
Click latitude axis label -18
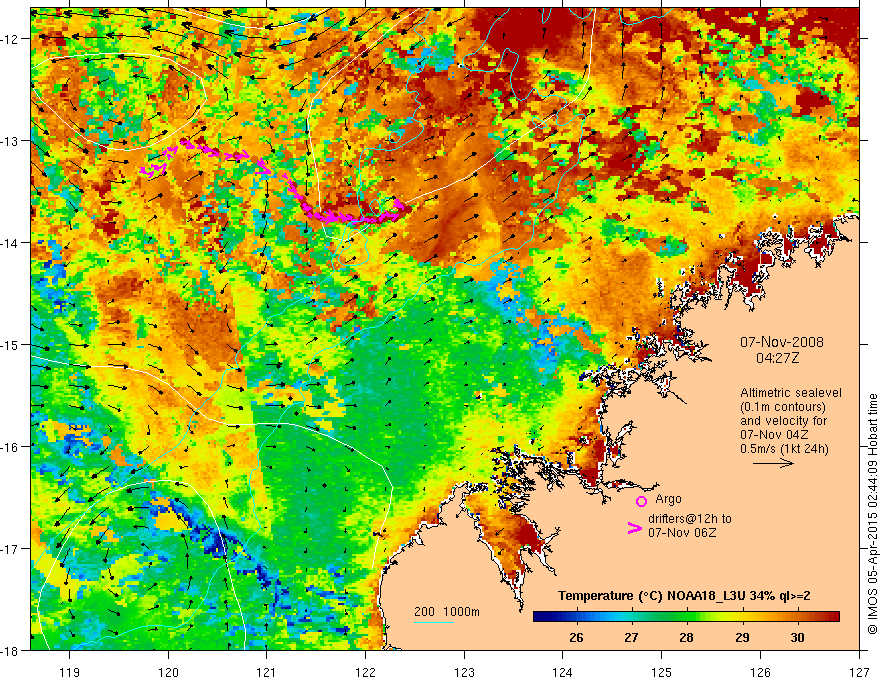(x=10, y=651)
